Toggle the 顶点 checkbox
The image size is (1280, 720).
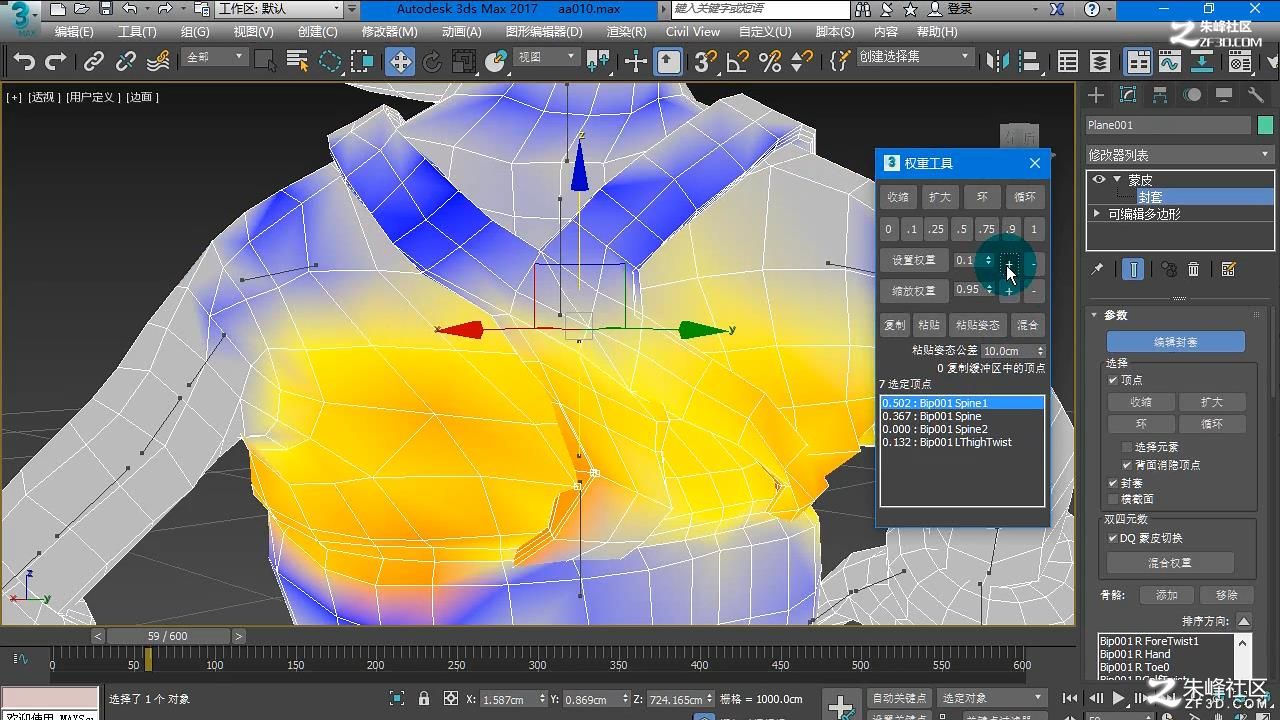1113,380
